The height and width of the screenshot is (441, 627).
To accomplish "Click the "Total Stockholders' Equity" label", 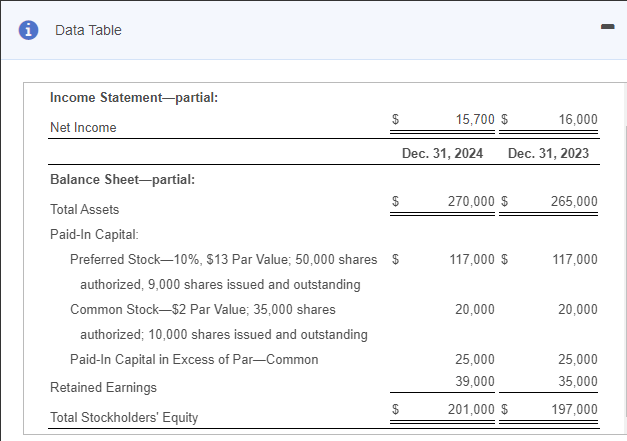I will coord(124,417).
